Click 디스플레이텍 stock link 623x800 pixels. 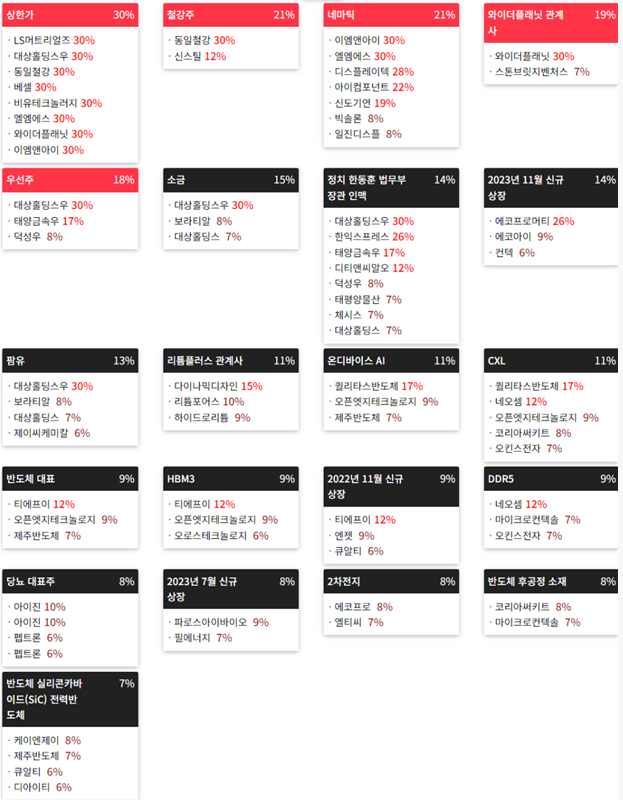(x=362, y=72)
